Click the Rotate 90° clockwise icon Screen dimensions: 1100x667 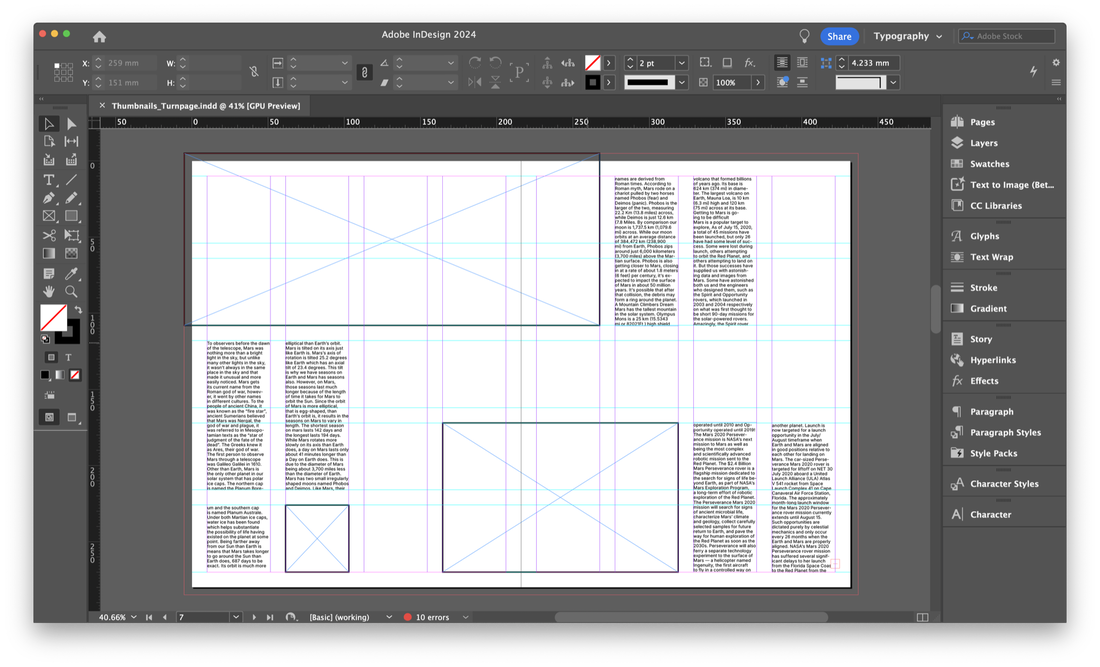(x=475, y=62)
